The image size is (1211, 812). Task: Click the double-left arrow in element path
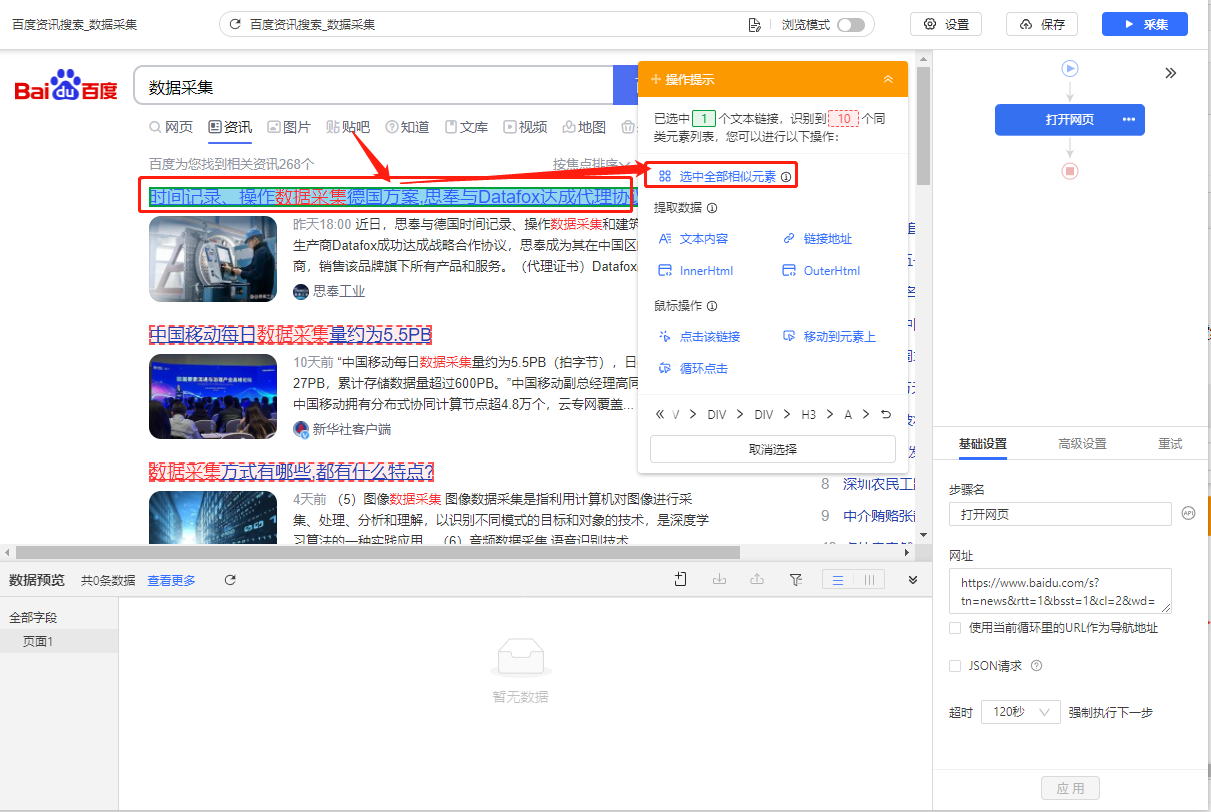(x=659, y=414)
